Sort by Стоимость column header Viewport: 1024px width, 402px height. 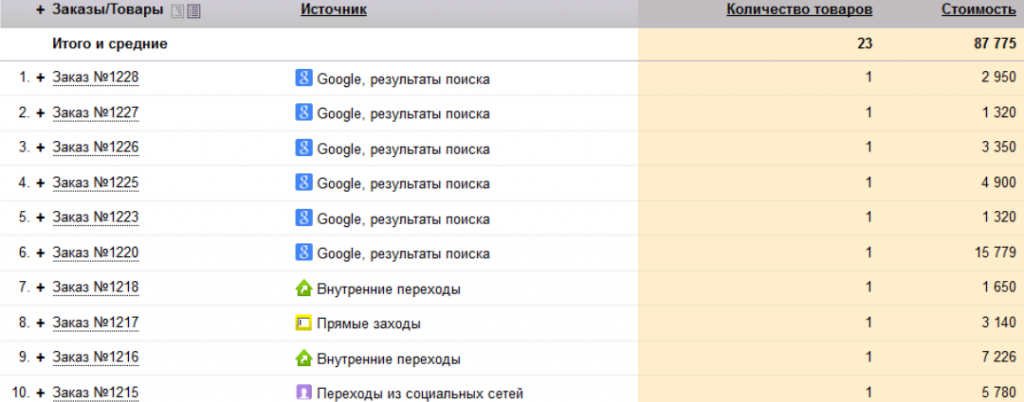pos(978,10)
